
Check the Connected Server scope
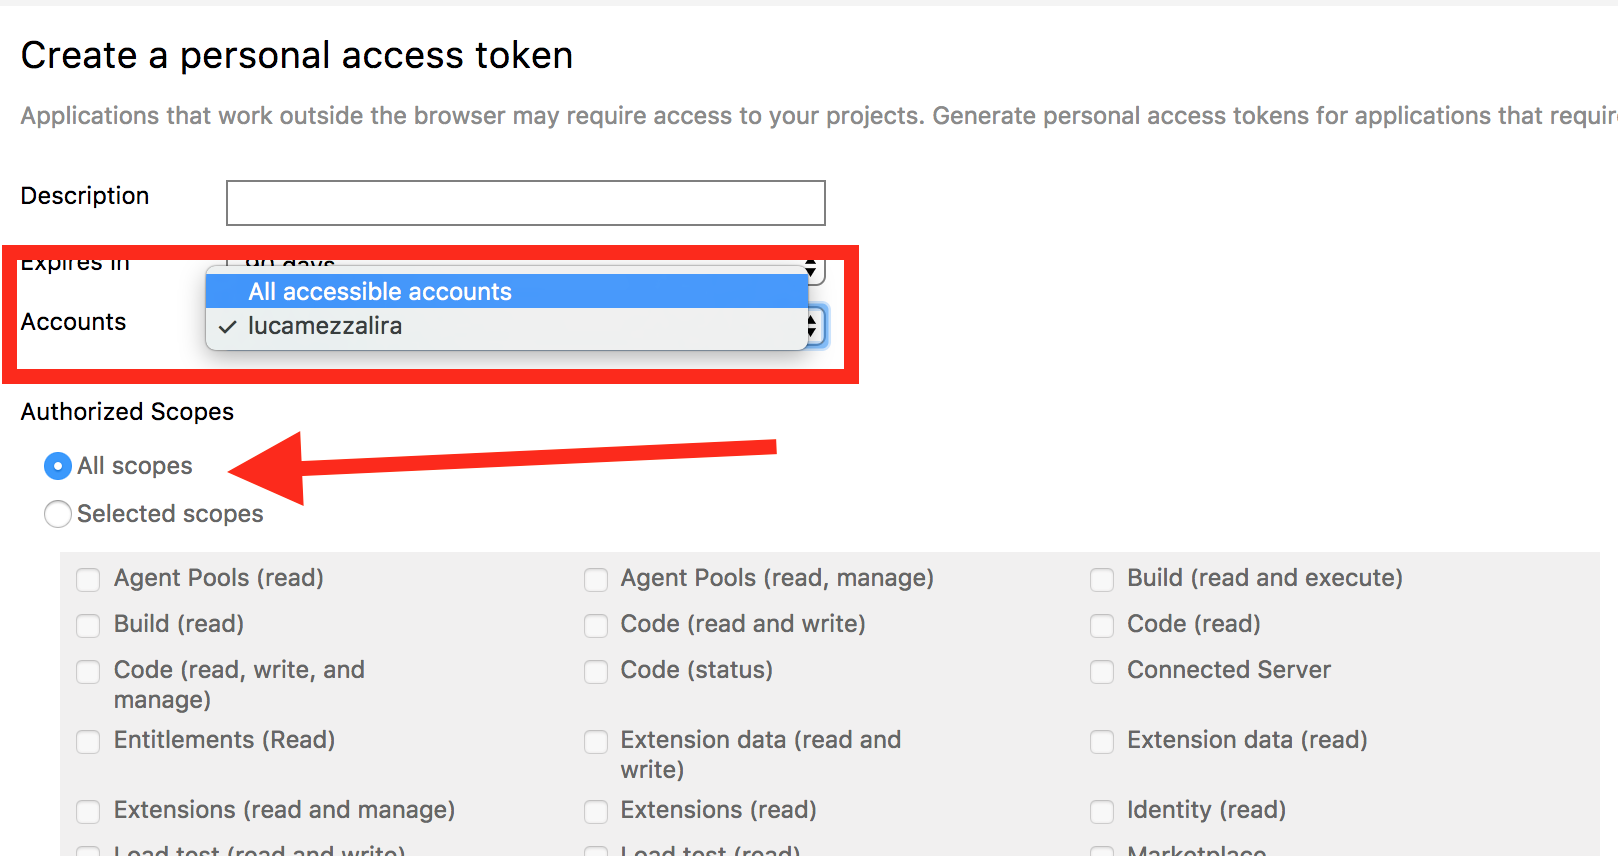coord(1102,671)
